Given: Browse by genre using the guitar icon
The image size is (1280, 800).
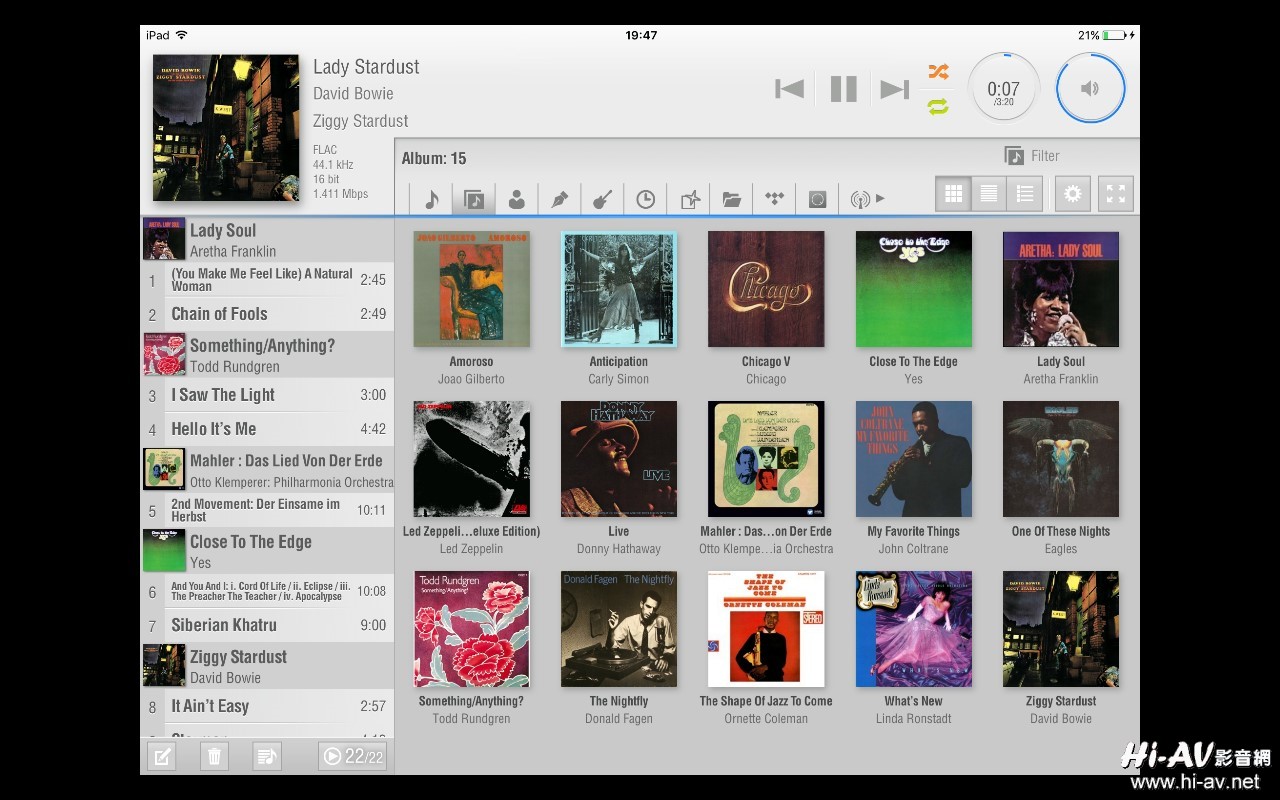Looking at the screenshot, I should (603, 198).
